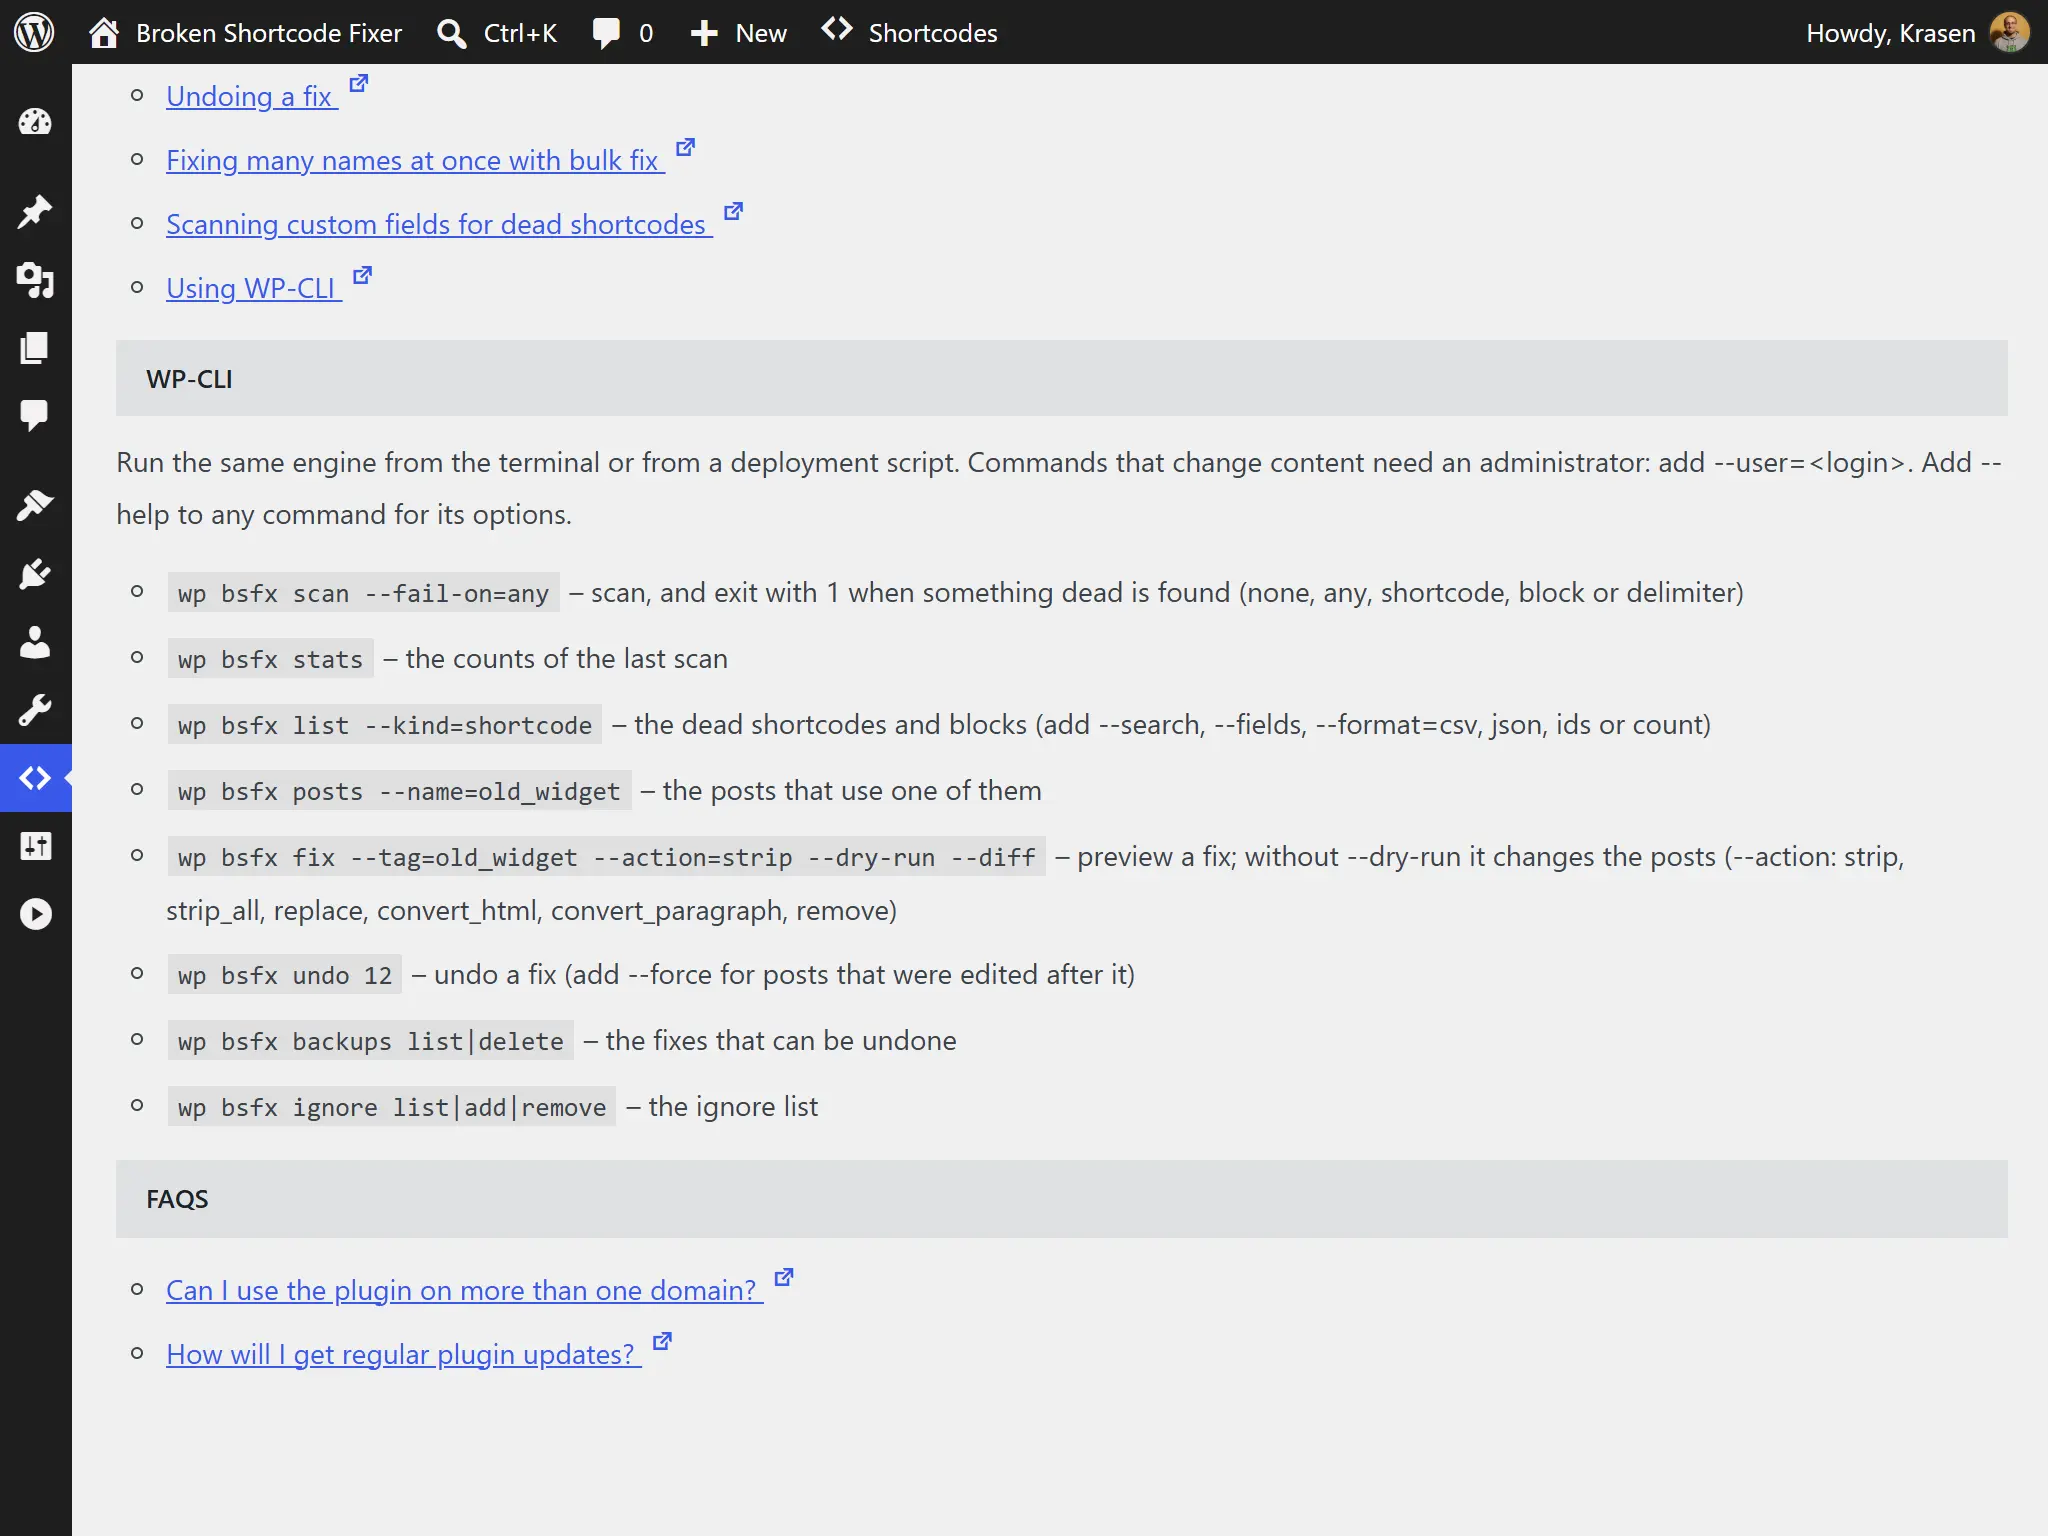Open Fixing many names with bulk fix

pos(413,160)
